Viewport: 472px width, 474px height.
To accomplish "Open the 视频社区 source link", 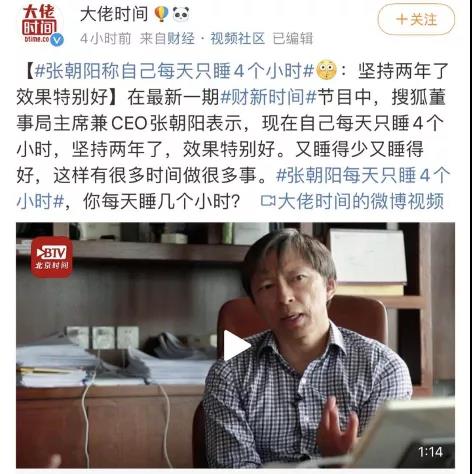I will [x=237, y=39].
